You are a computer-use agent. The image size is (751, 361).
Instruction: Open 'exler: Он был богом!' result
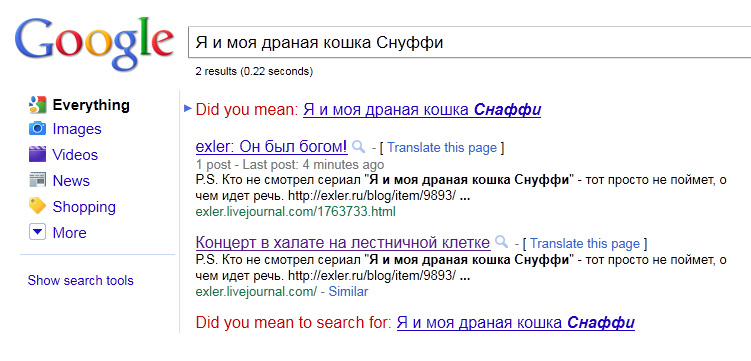coord(272,147)
